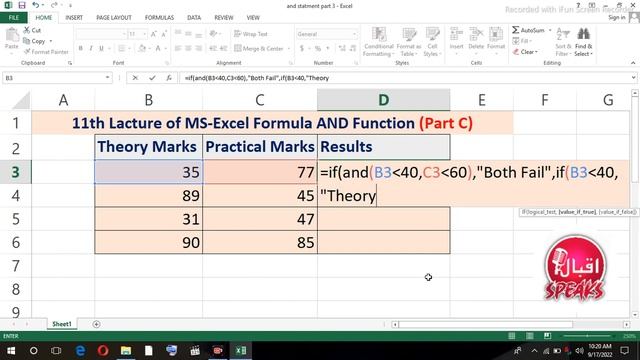
Task: Click Sign in link
Action: 616,18
